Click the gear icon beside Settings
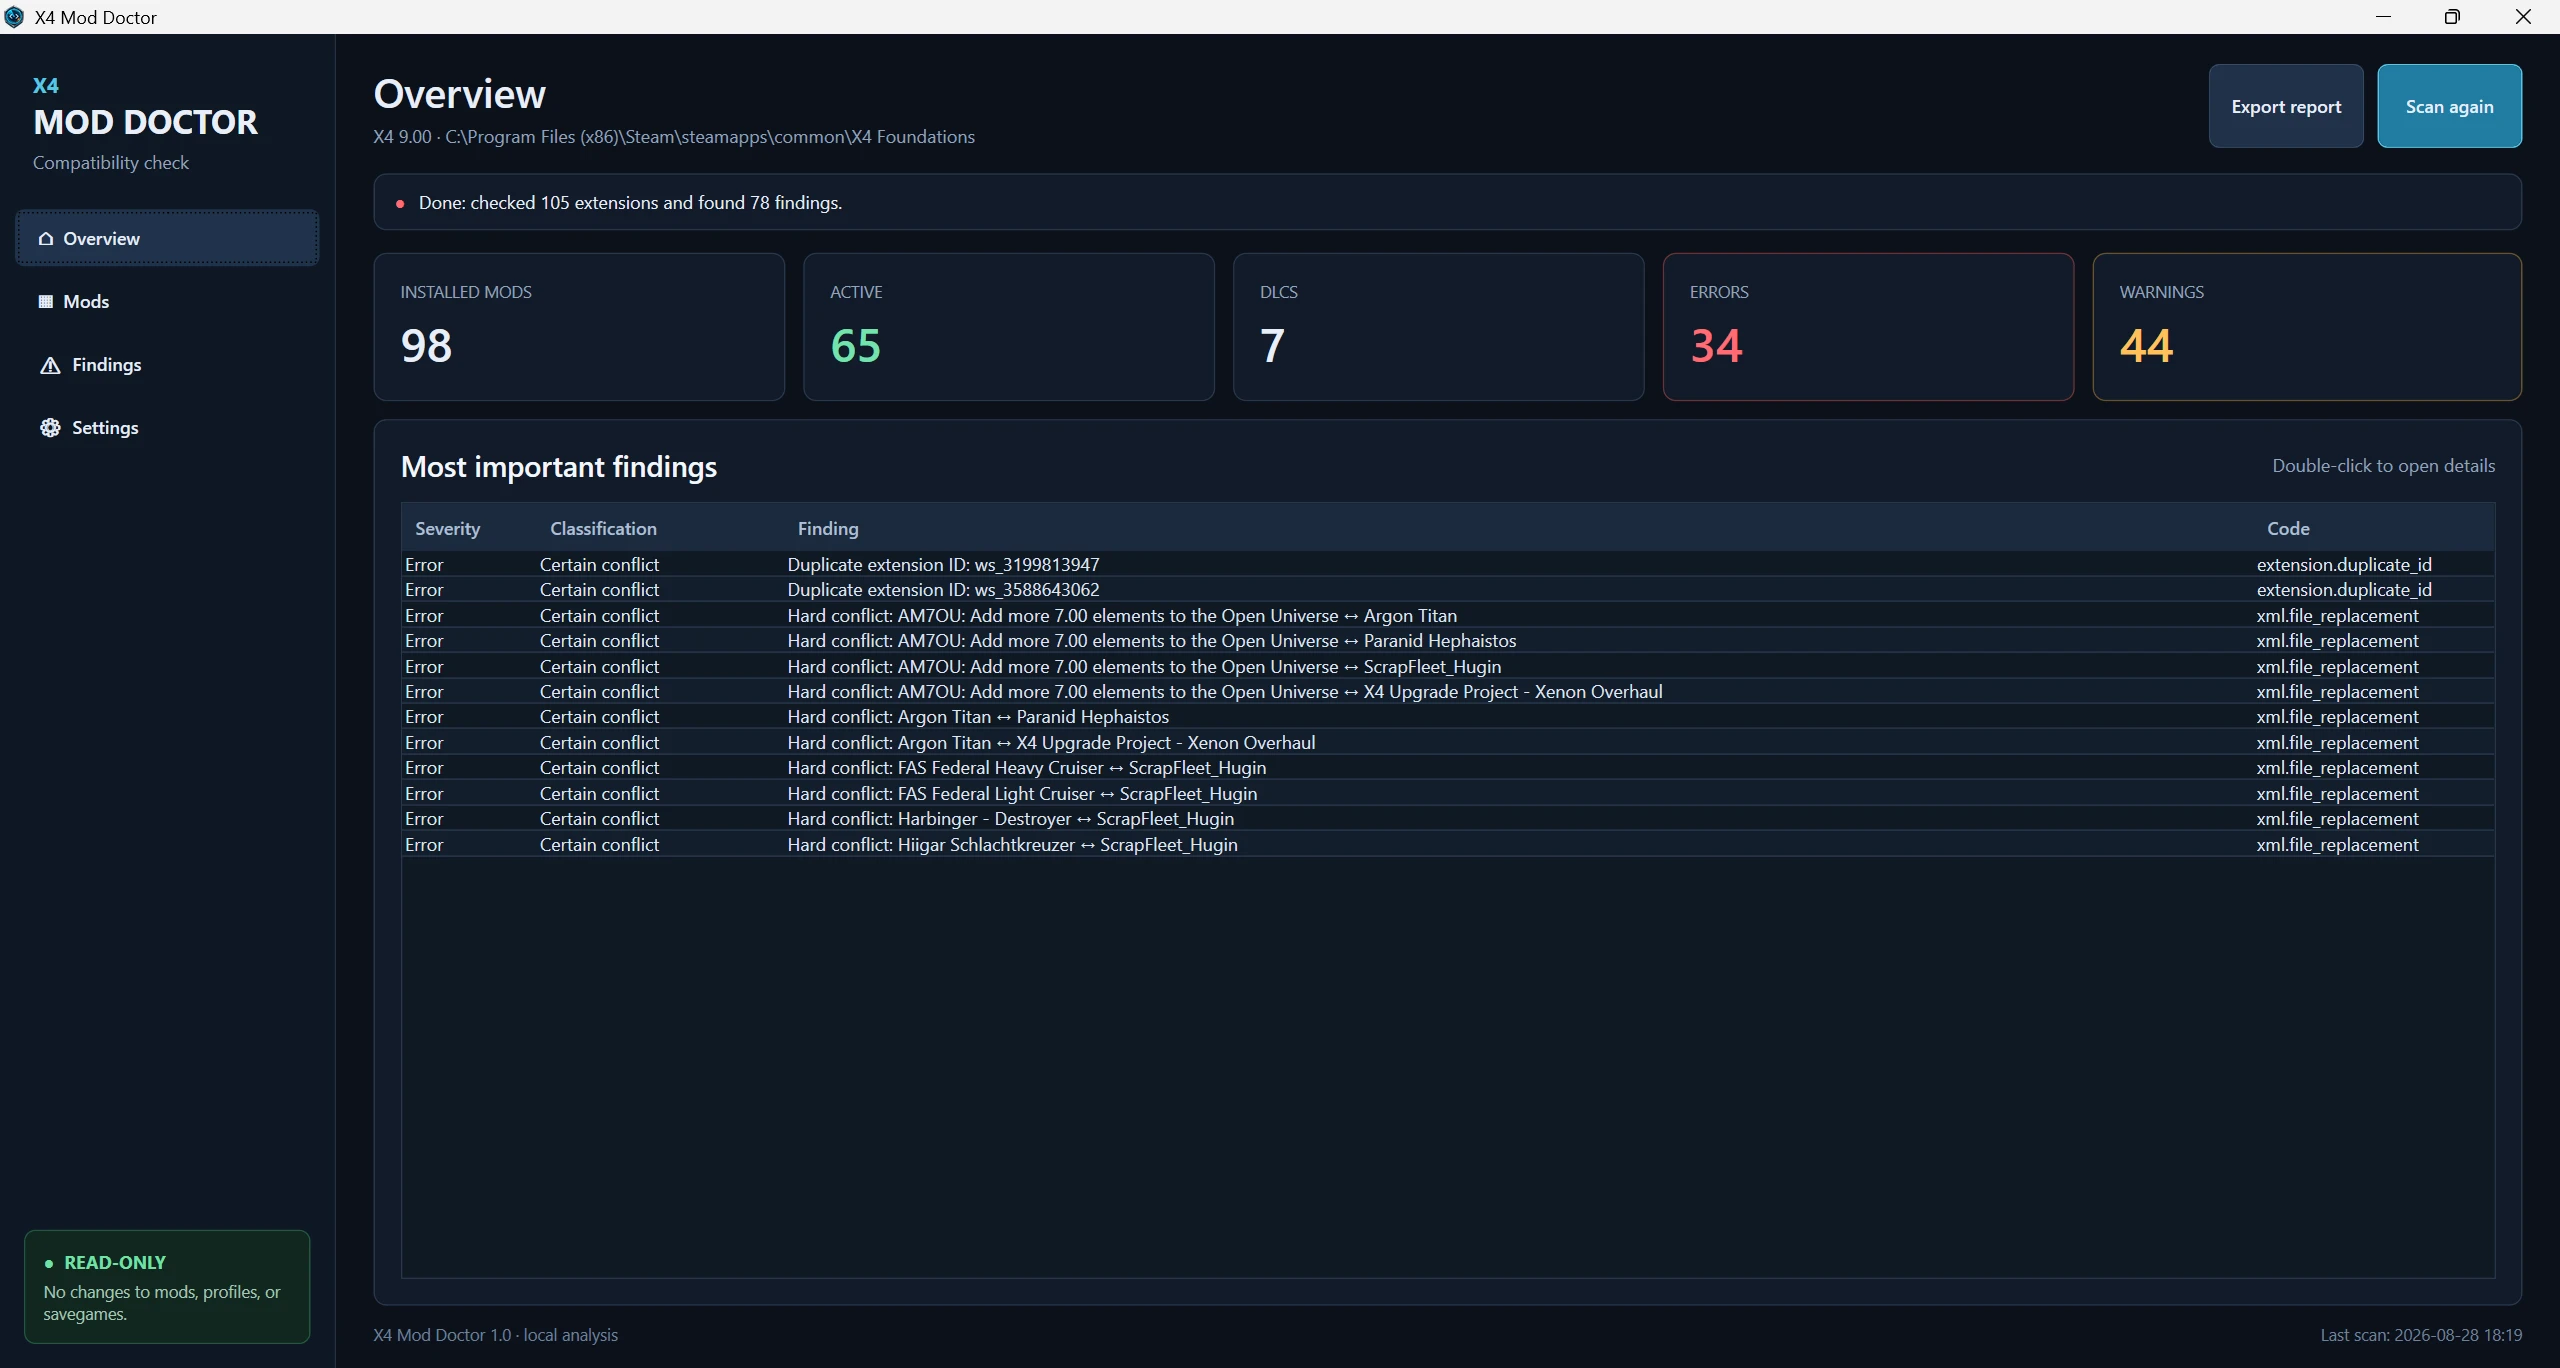The image size is (2560, 1368). point(50,428)
